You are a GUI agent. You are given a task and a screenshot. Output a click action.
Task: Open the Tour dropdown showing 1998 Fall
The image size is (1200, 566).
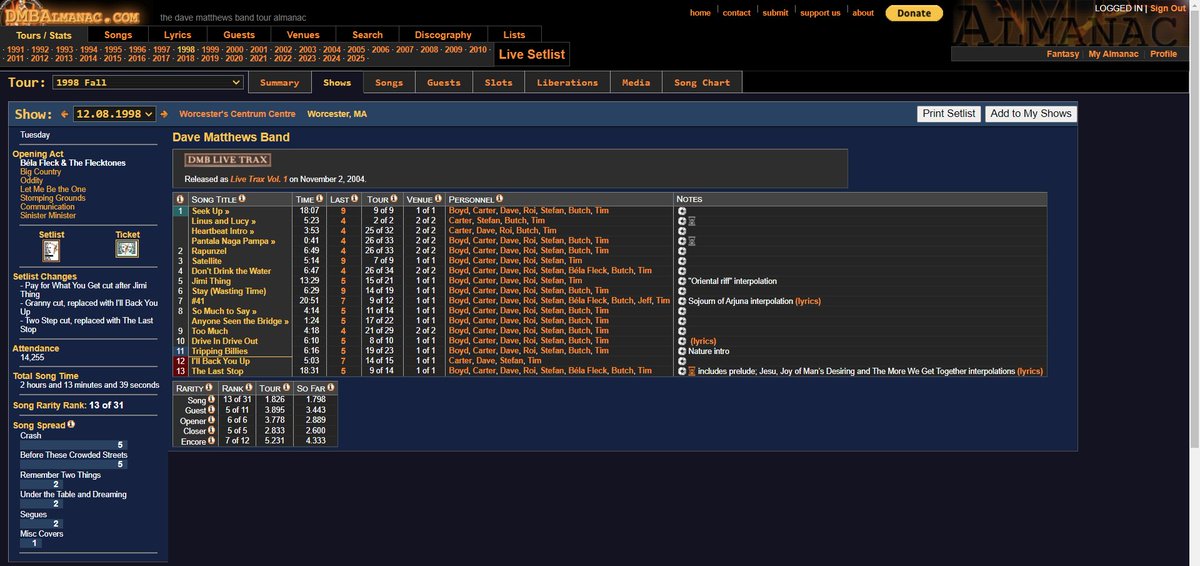(x=148, y=82)
